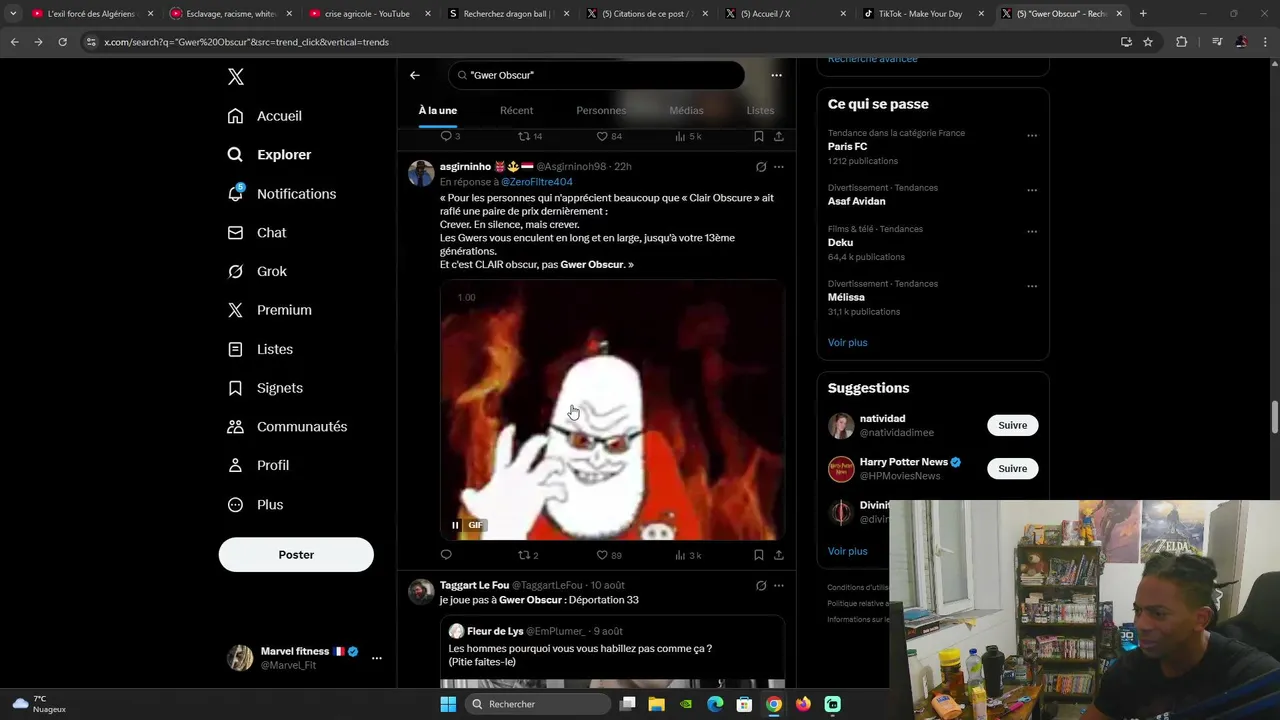Open more options for Mélissa trend
This screenshot has width=1280, height=720.
[1032, 286]
